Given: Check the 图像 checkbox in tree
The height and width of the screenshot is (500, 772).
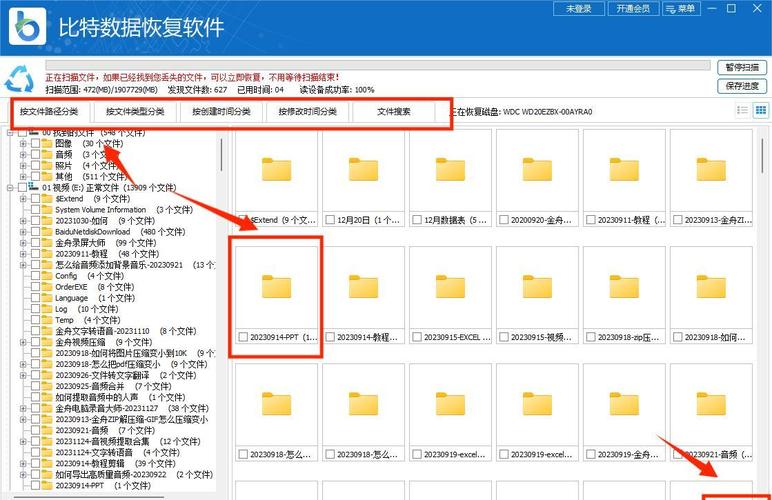Looking at the screenshot, I should coord(35,143).
